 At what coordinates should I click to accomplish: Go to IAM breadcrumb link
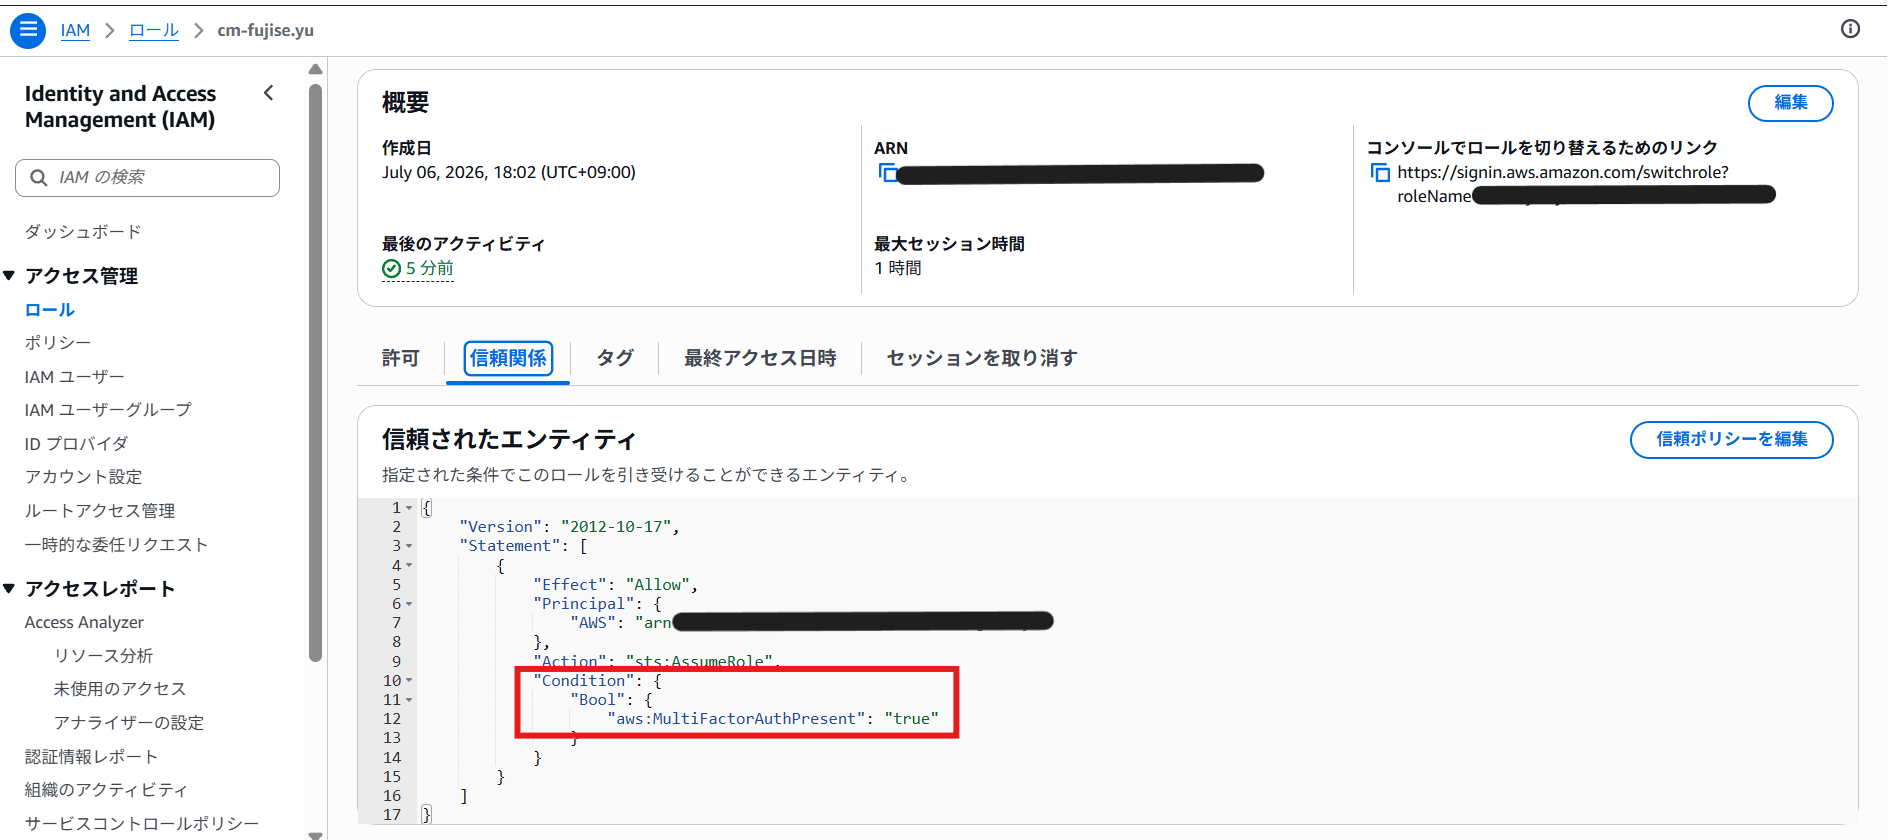[75, 30]
